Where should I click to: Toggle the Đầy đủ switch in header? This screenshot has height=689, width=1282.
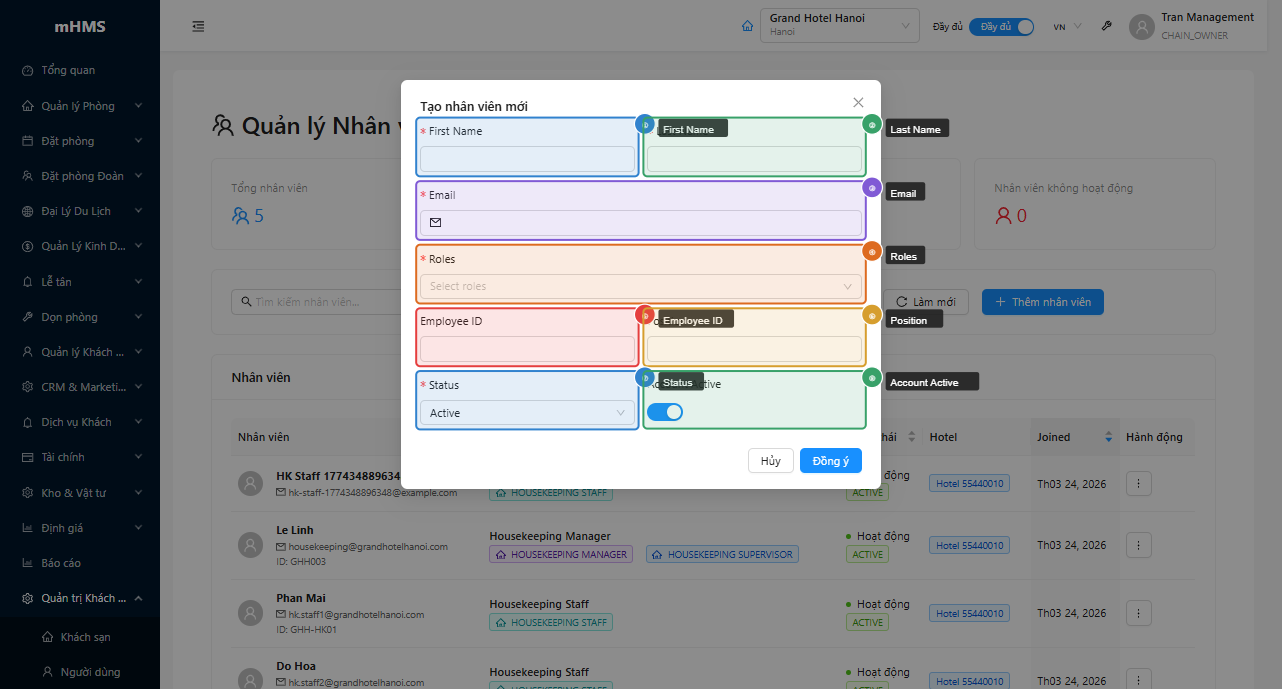pos(1001,27)
